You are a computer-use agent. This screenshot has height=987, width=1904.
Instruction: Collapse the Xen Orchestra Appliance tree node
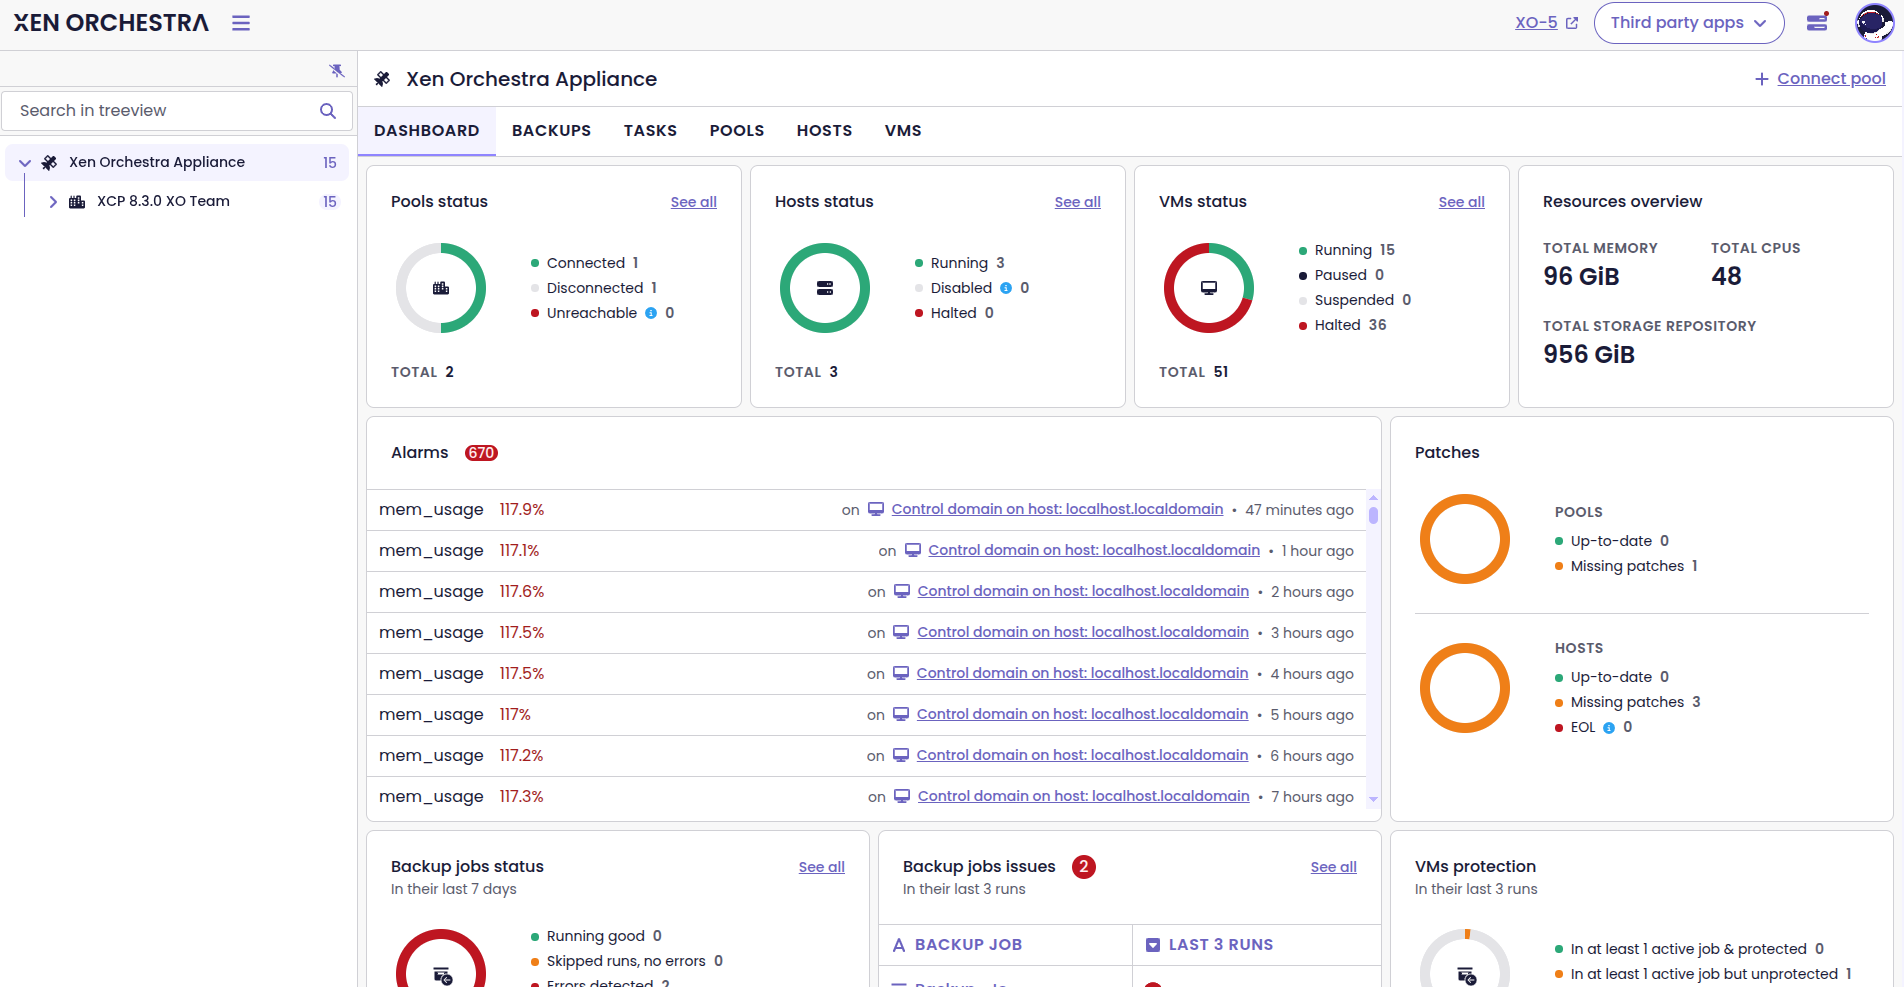point(25,163)
